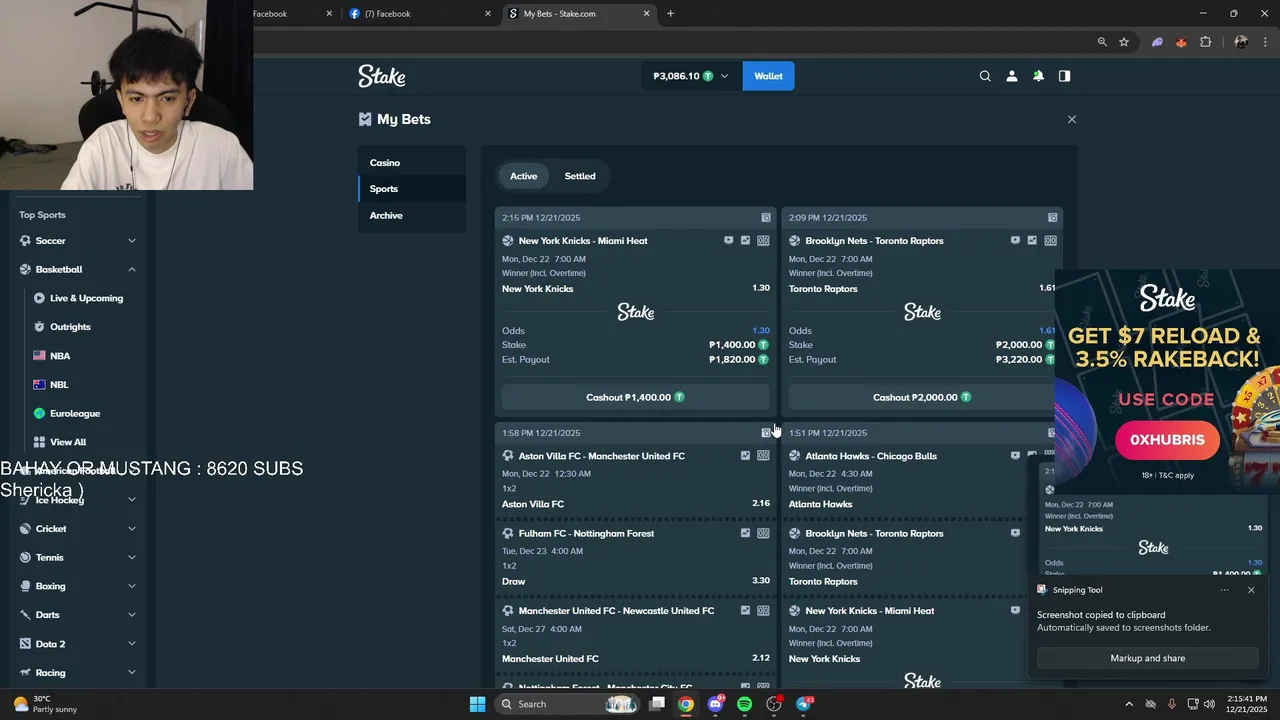Expand the Soccer sports section
The width and height of the screenshot is (1280, 720).
pyautogui.click(x=132, y=241)
